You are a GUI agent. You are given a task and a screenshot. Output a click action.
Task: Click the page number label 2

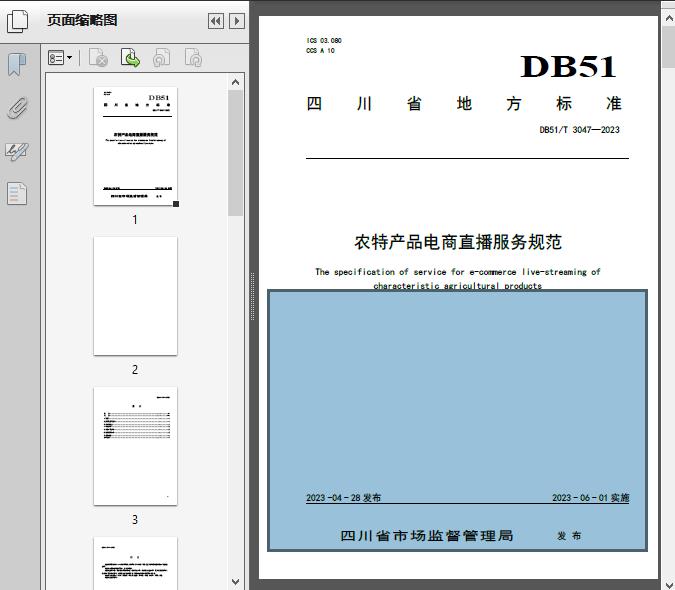(x=135, y=370)
